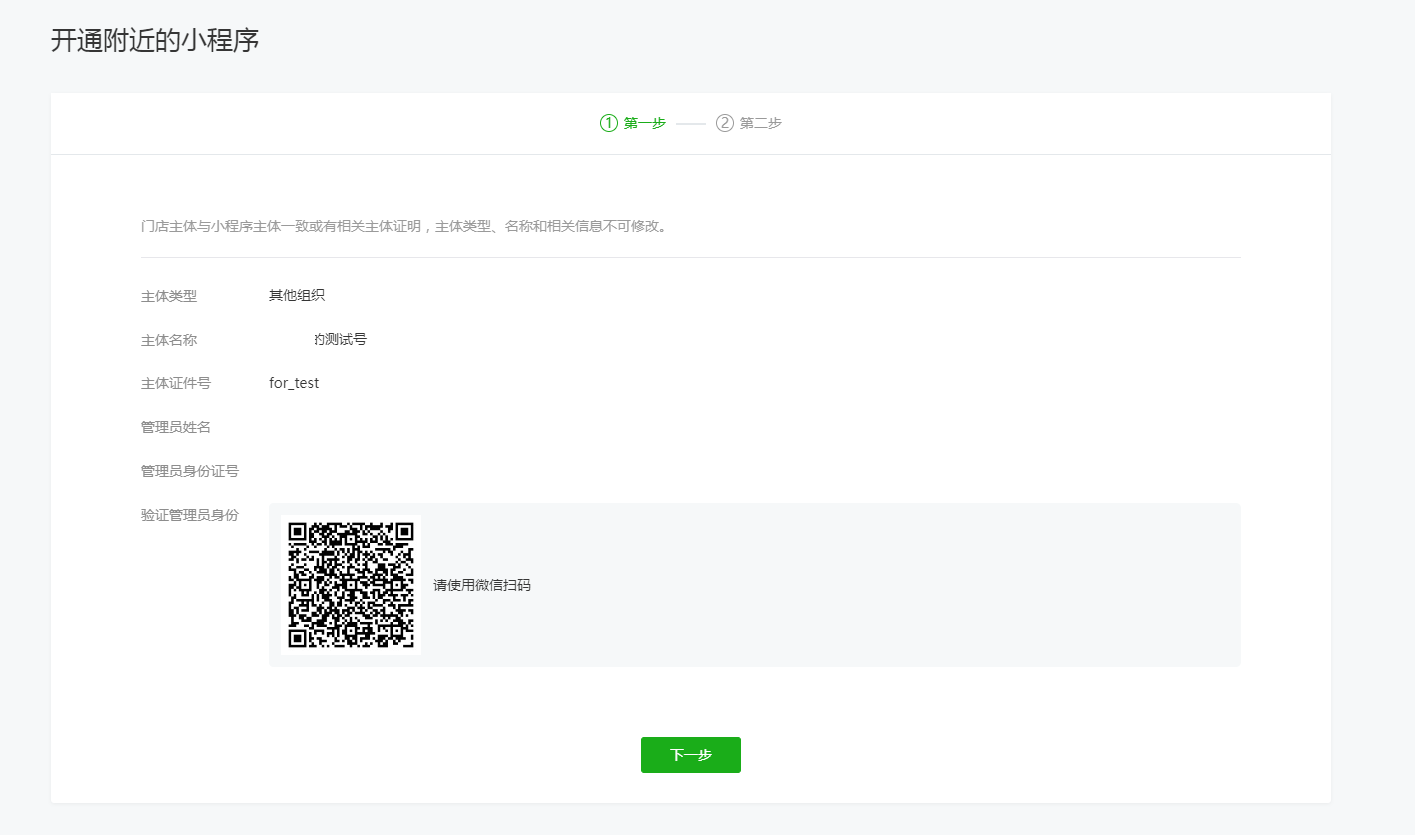The width and height of the screenshot is (1415, 835).
Task: Click the 验证管理员身份 label
Action: pyautogui.click(x=190, y=515)
